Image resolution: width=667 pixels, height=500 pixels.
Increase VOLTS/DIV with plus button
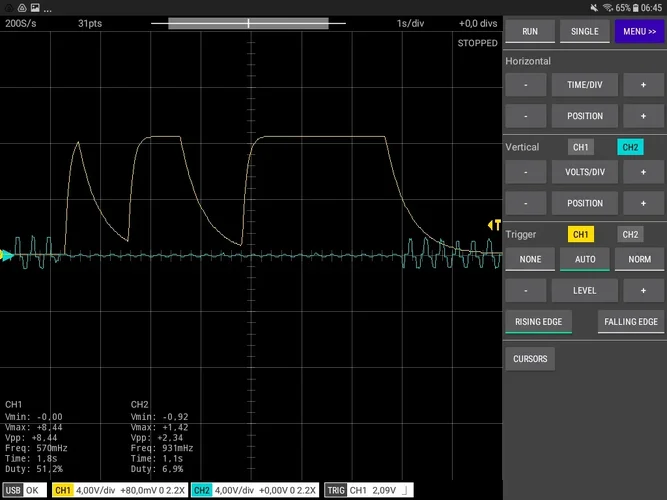(x=642, y=172)
